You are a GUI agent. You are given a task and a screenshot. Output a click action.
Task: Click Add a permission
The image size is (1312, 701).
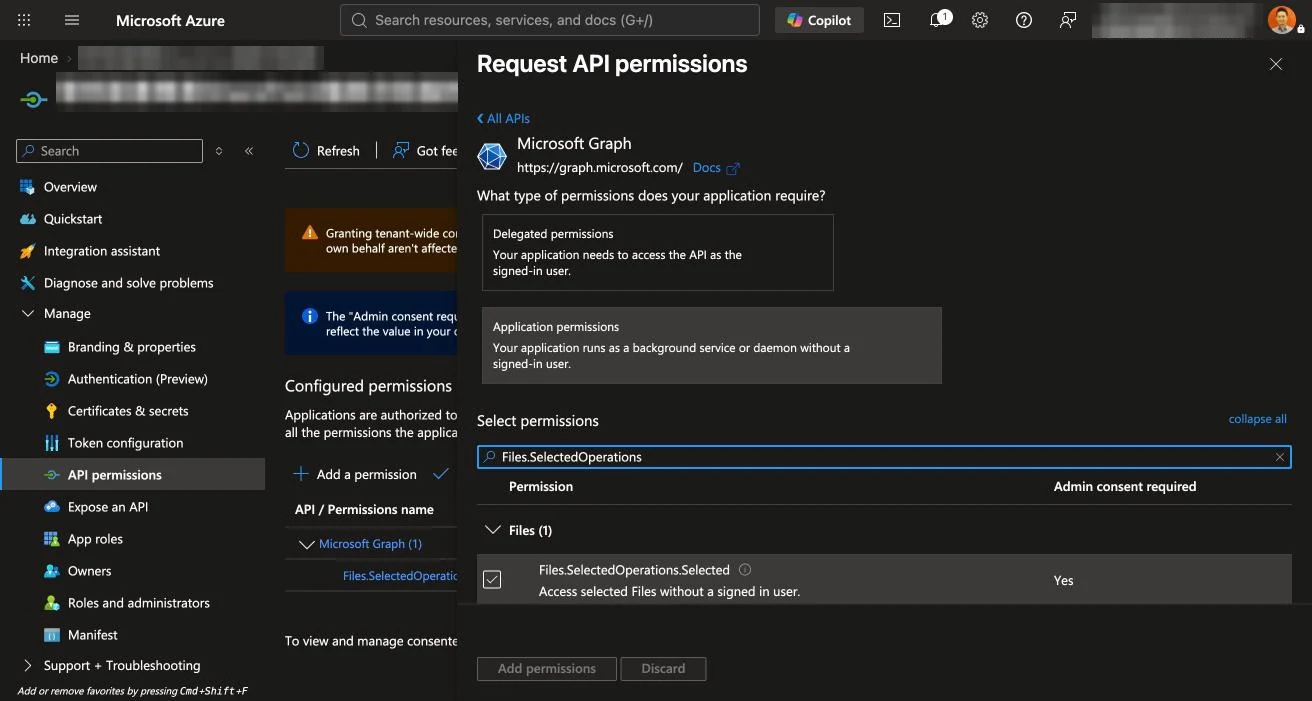tap(355, 474)
